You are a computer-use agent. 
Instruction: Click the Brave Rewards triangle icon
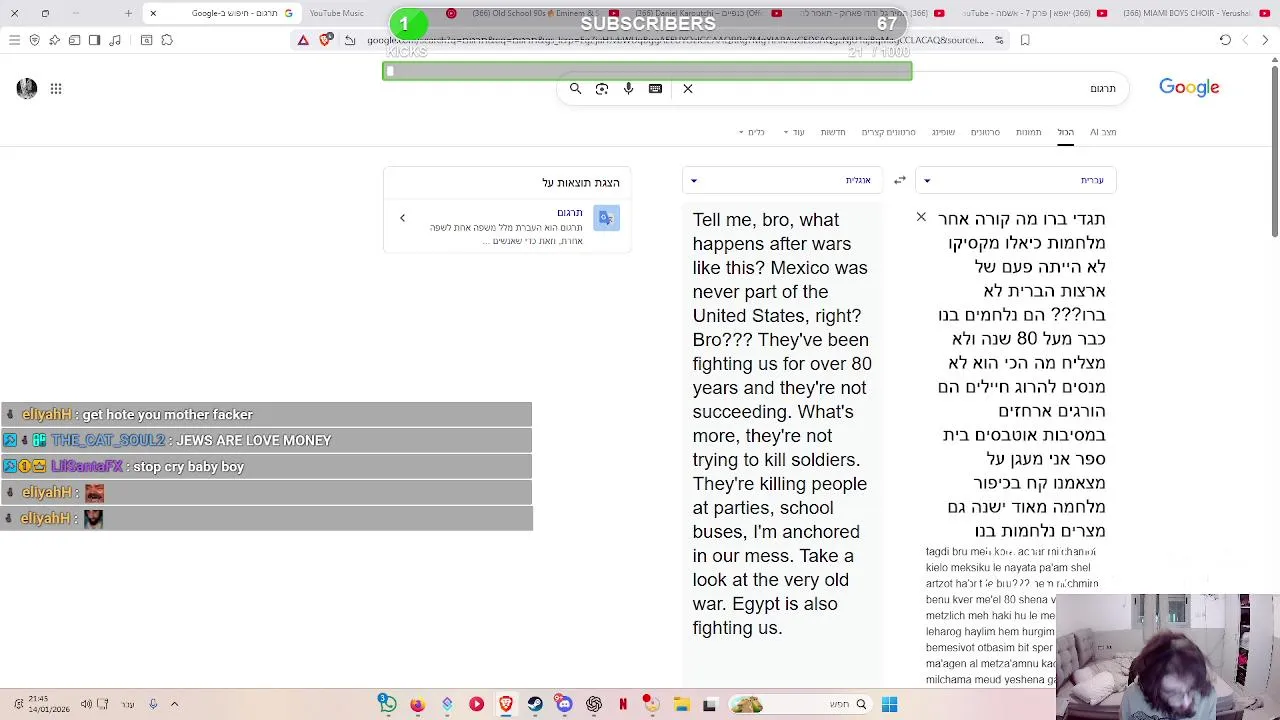[303, 40]
